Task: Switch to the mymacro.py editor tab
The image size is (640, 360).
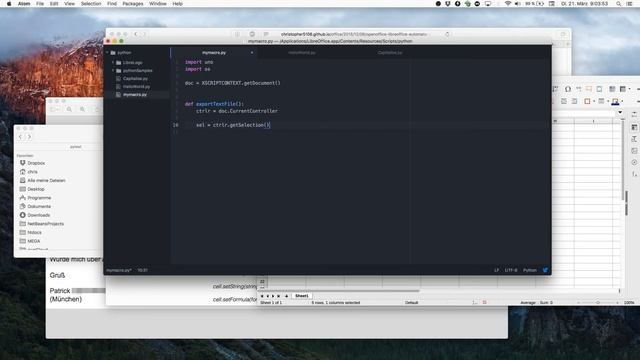Action: click(214, 53)
